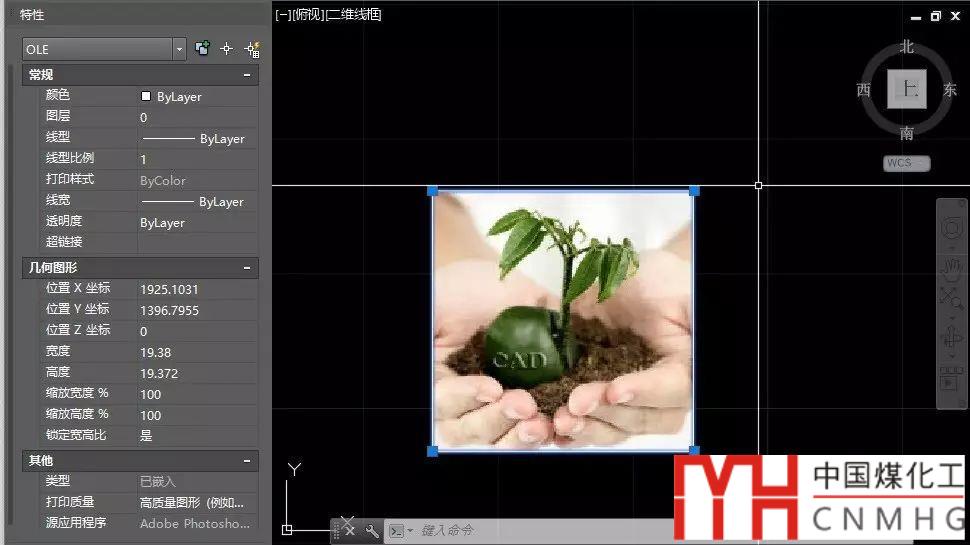Open Quick Select in the properties panel

(x=251, y=49)
